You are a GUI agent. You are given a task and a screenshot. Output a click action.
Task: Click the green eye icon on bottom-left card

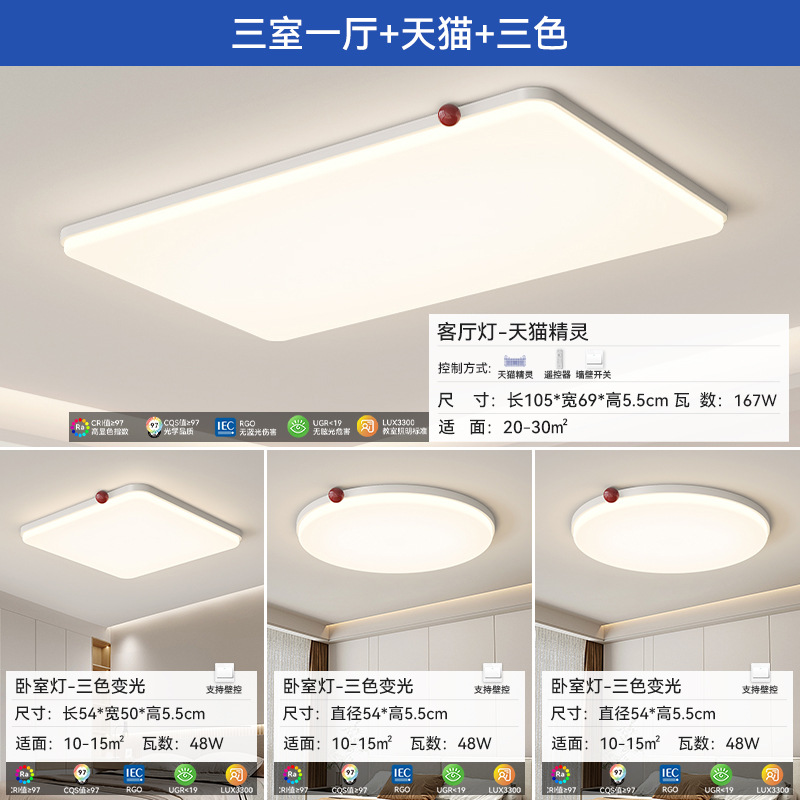[184, 774]
